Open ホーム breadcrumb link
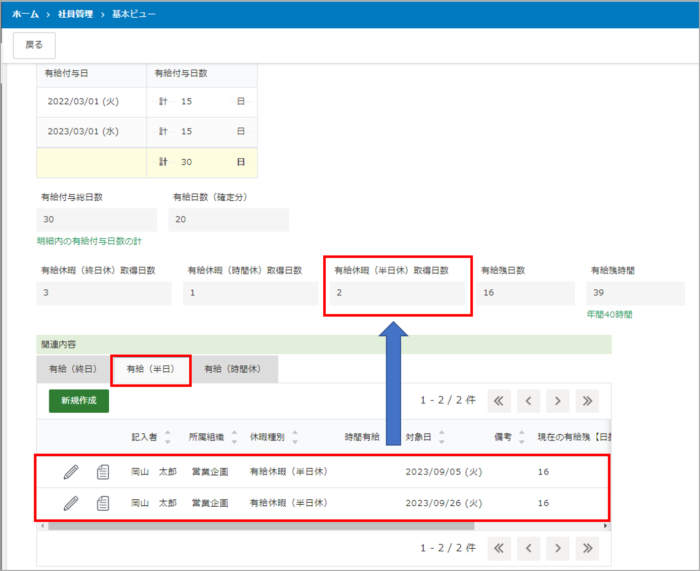 point(25,14)
